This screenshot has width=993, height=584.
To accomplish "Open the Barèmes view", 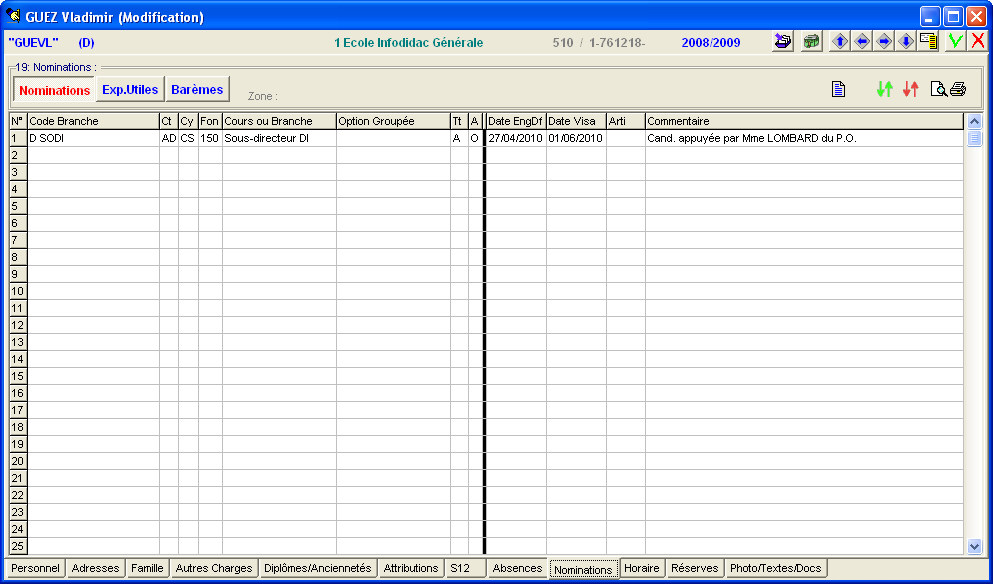I will pyautogui.click(x=197, y=89).
